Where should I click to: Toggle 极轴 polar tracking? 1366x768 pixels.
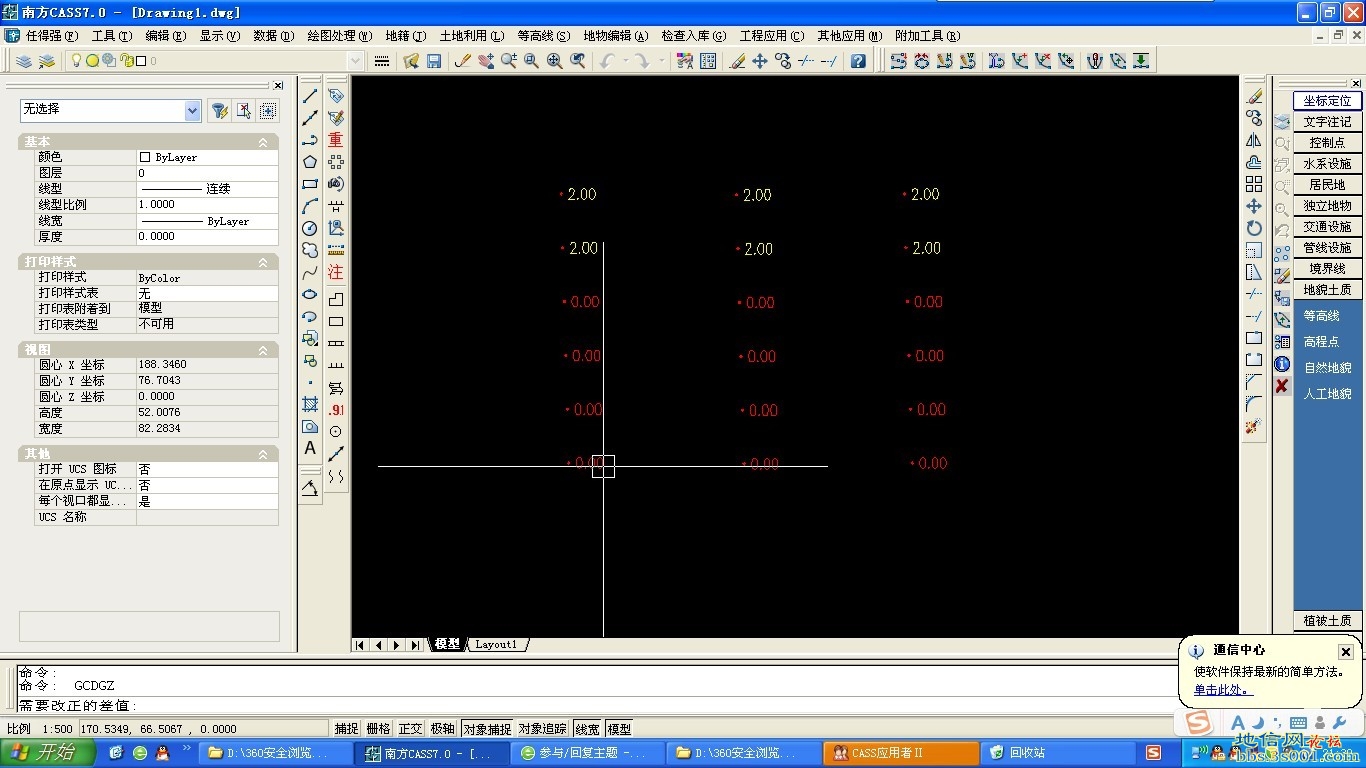click(x=442, y=729)
